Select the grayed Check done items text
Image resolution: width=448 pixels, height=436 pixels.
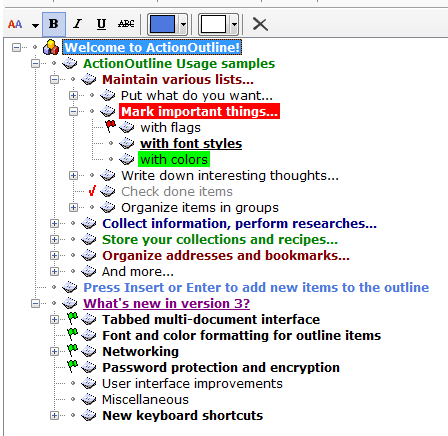[x=177, y=191]
